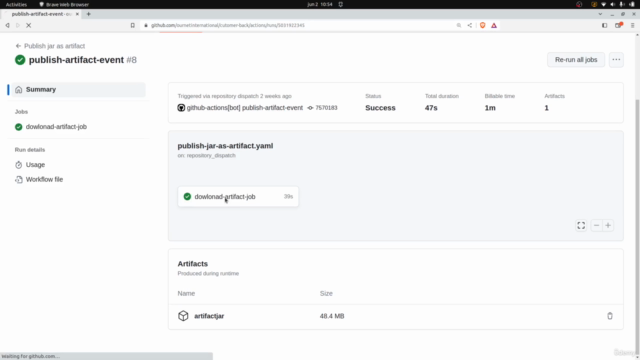Open the dowlonad-artifact-job graph node
Screen dimensions: 640x360
(x=238, y=196)
